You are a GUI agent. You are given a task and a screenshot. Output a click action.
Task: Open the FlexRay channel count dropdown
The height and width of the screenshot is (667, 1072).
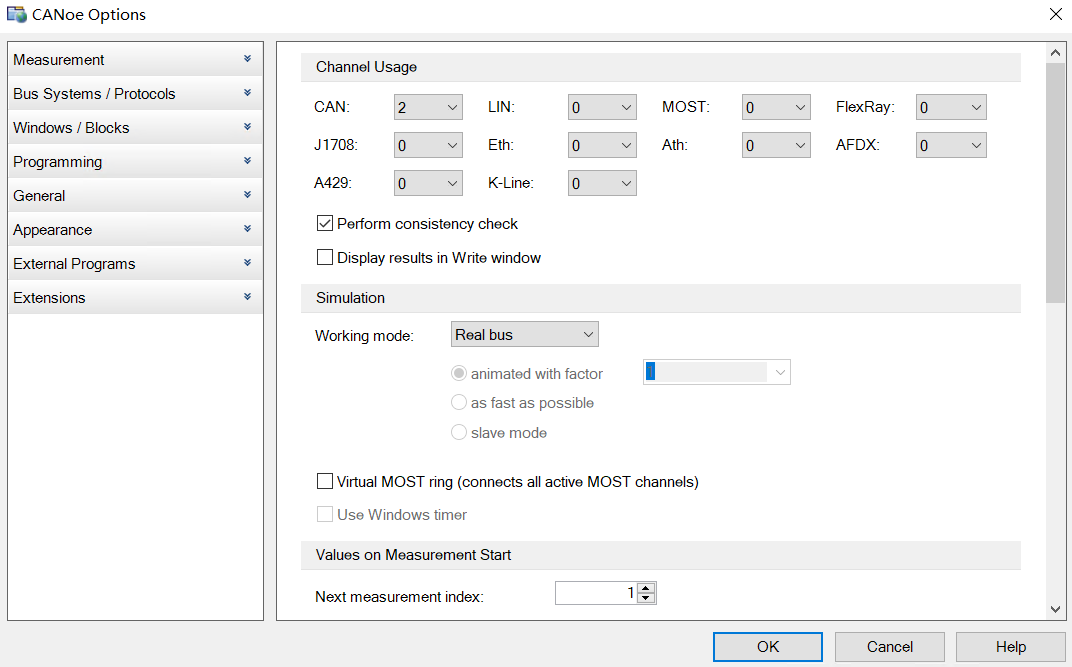(951, 107)
